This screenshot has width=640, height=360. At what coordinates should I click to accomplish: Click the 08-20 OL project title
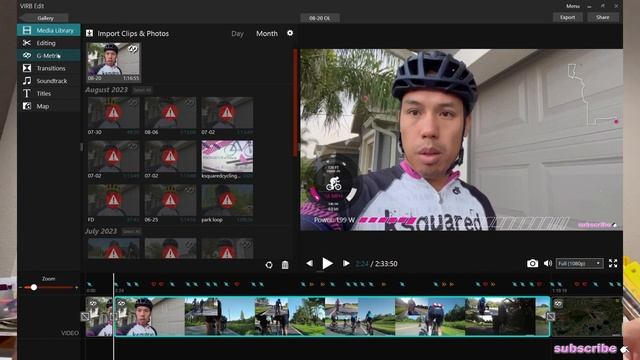[x=320, y=18]
